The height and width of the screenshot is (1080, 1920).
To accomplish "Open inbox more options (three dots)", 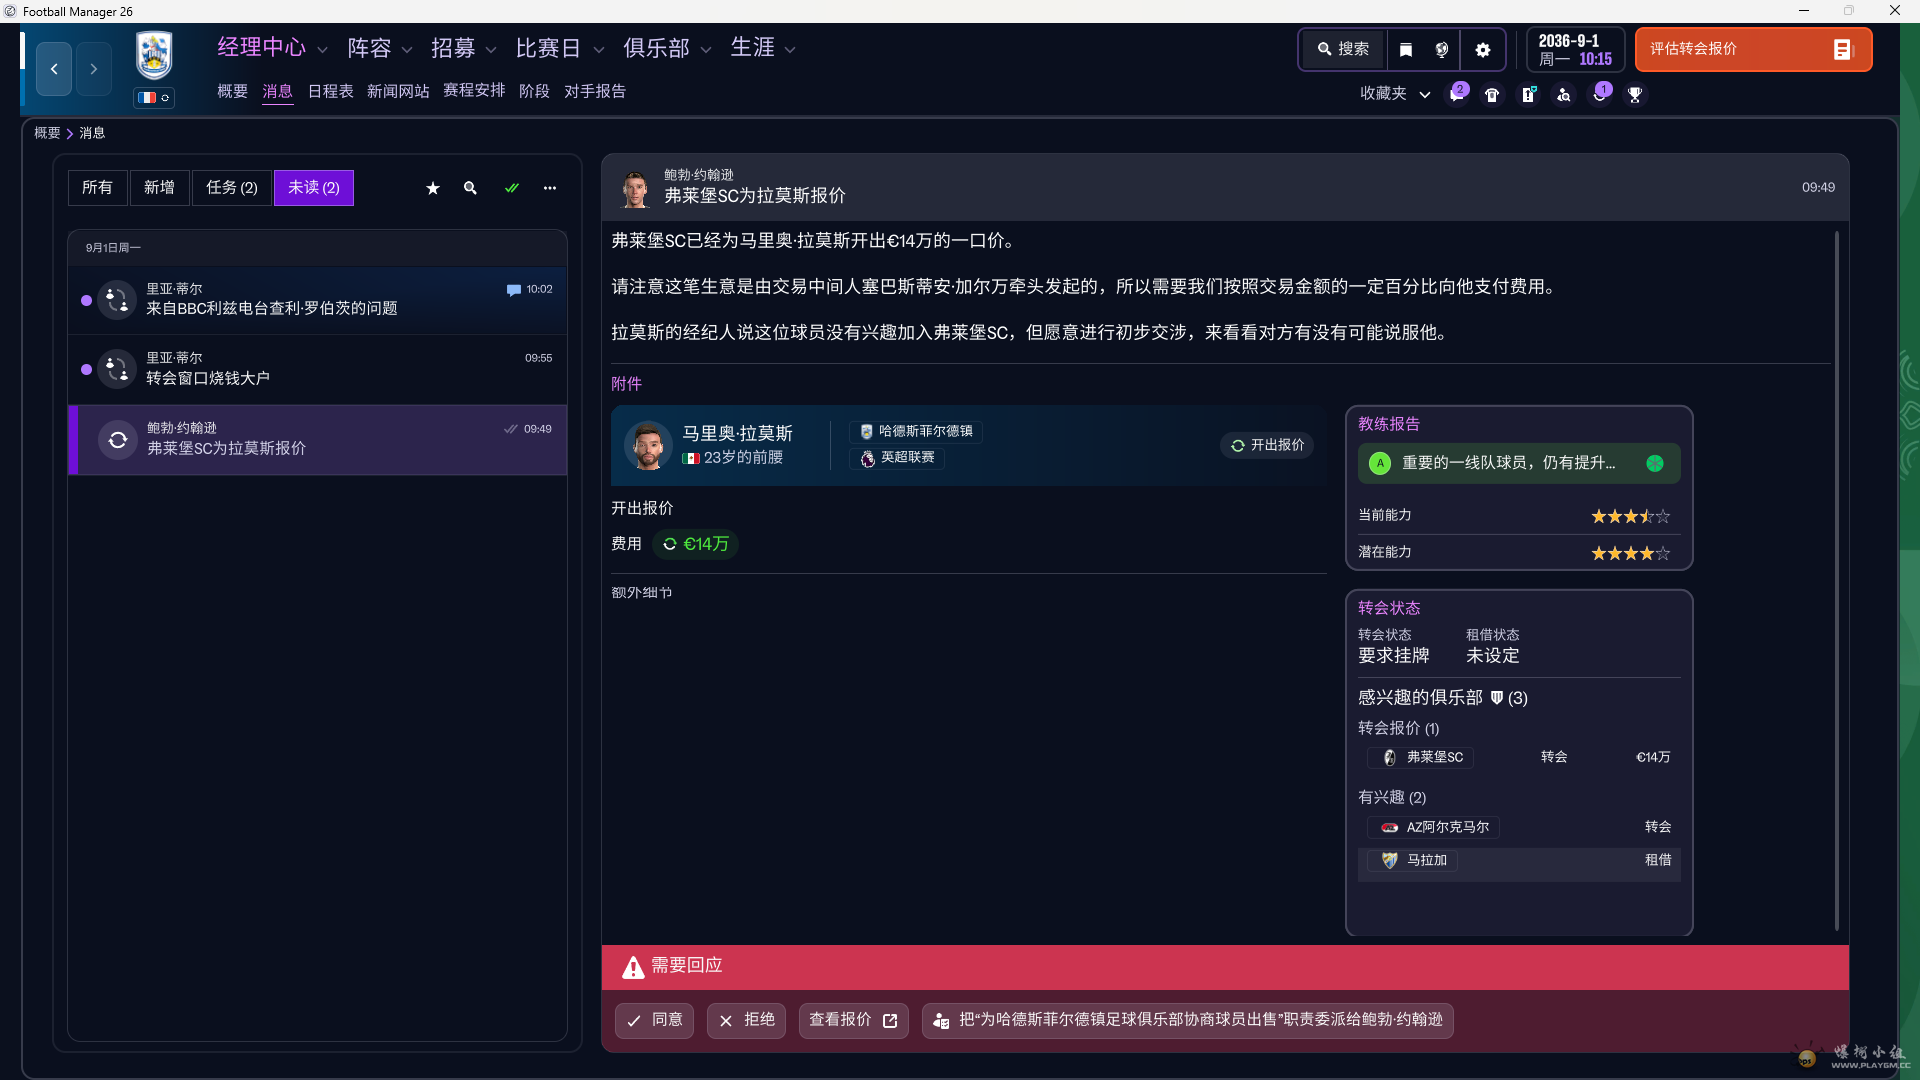I will 550,188.
